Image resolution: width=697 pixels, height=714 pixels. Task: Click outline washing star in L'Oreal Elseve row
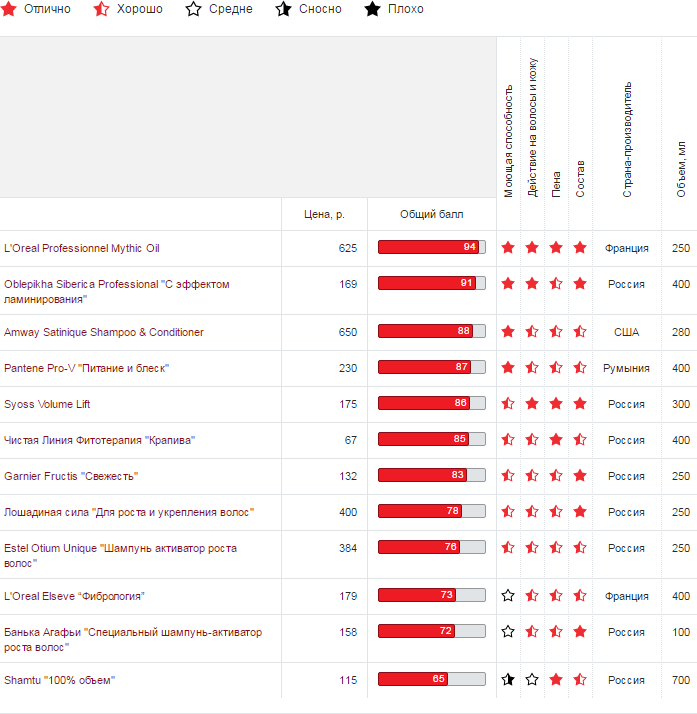(x=508, y=595)
